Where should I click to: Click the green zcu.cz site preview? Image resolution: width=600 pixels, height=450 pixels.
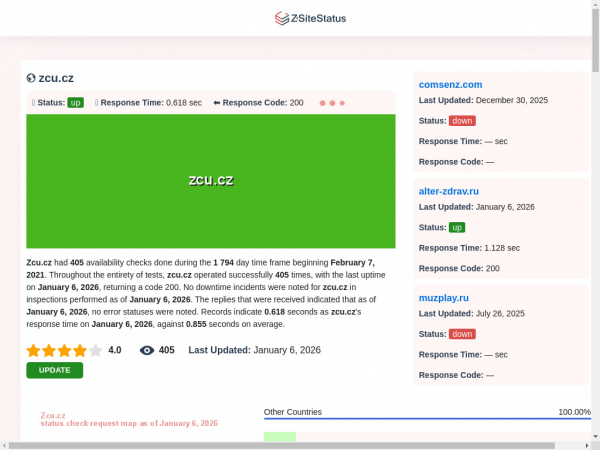pos(210,181)
